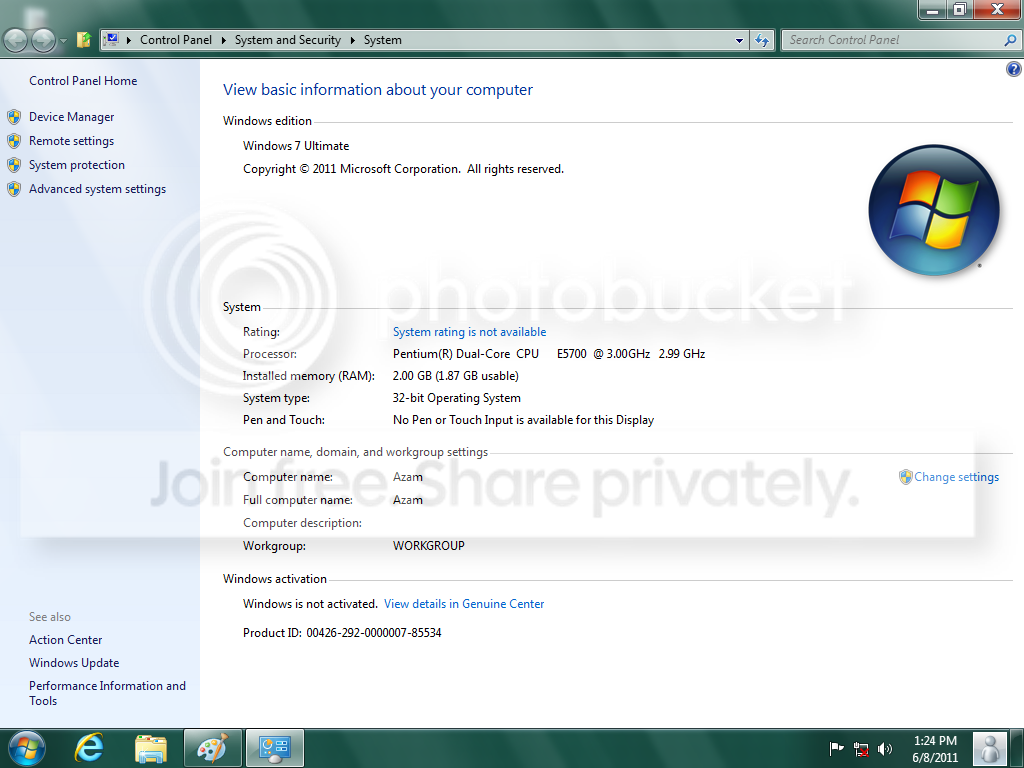Click the Product ID 00426-292-0000007-85534 text

click(x=342, y=633)
